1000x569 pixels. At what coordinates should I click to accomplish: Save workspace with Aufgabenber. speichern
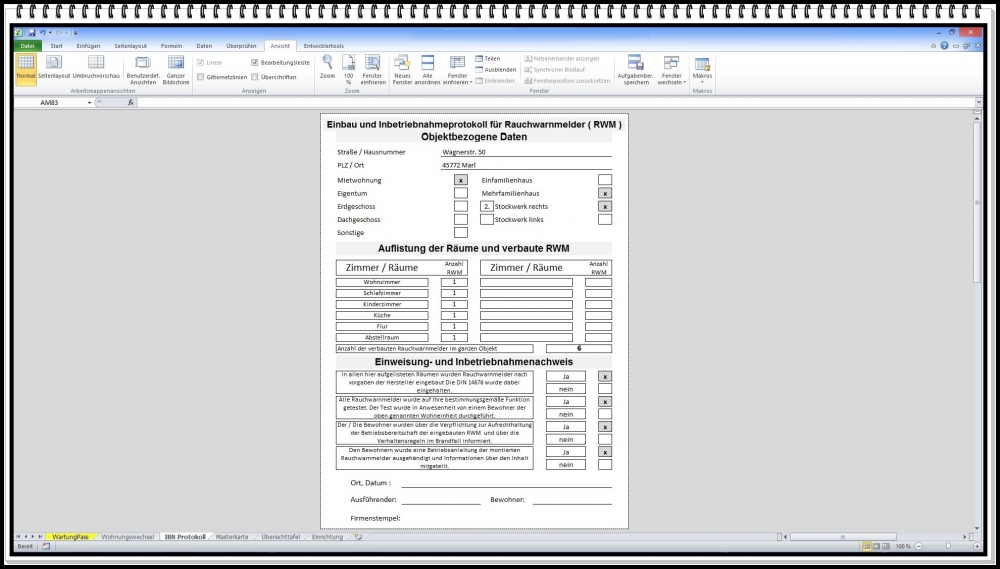[x=635, y=67]
